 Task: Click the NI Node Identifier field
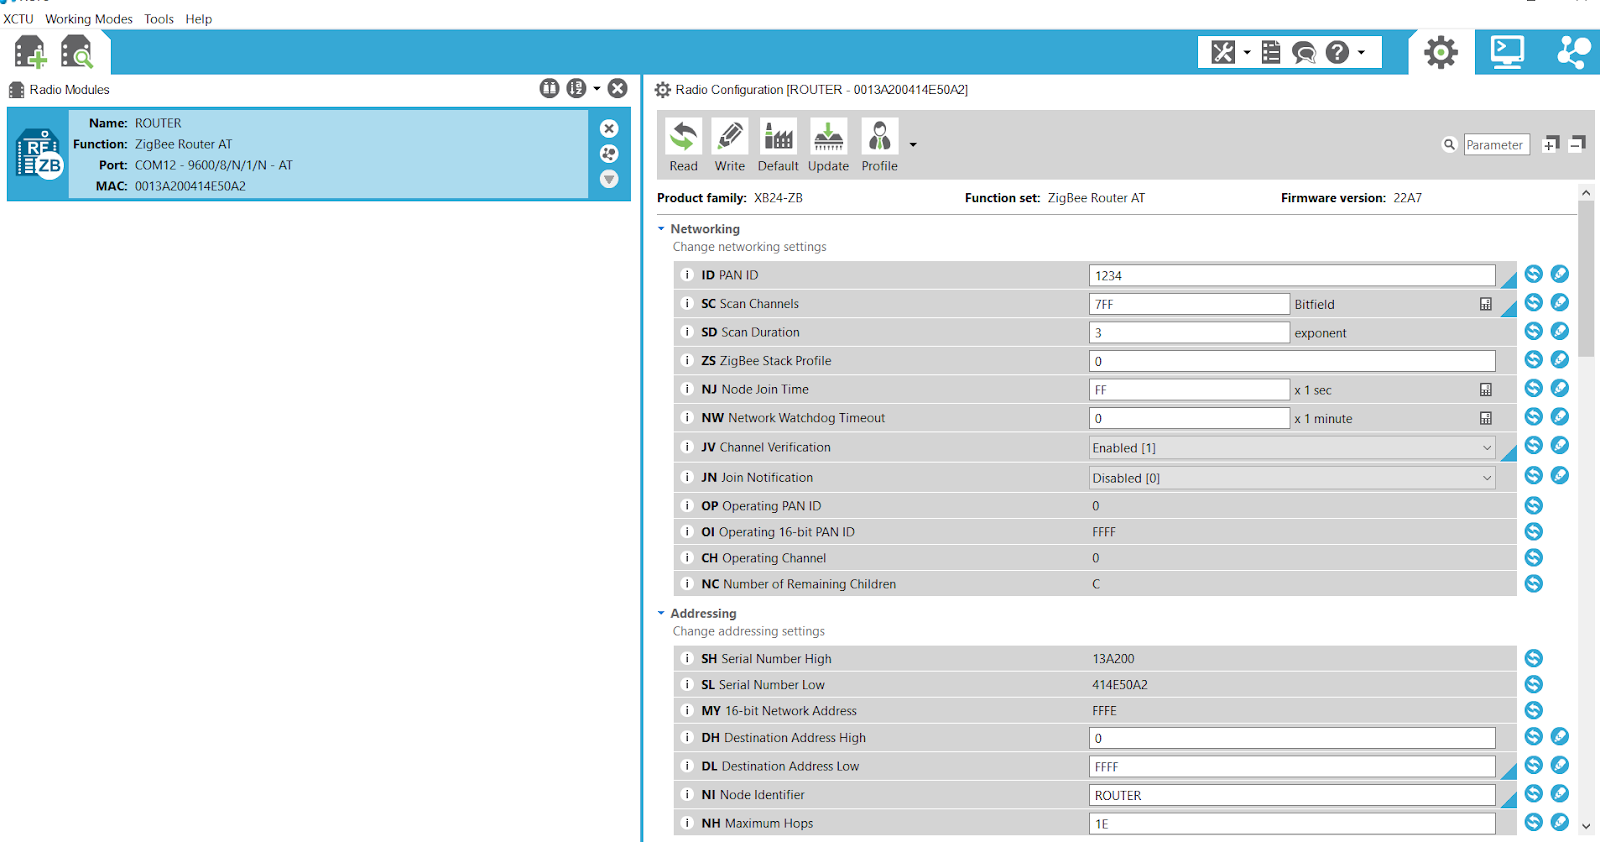1292,795
